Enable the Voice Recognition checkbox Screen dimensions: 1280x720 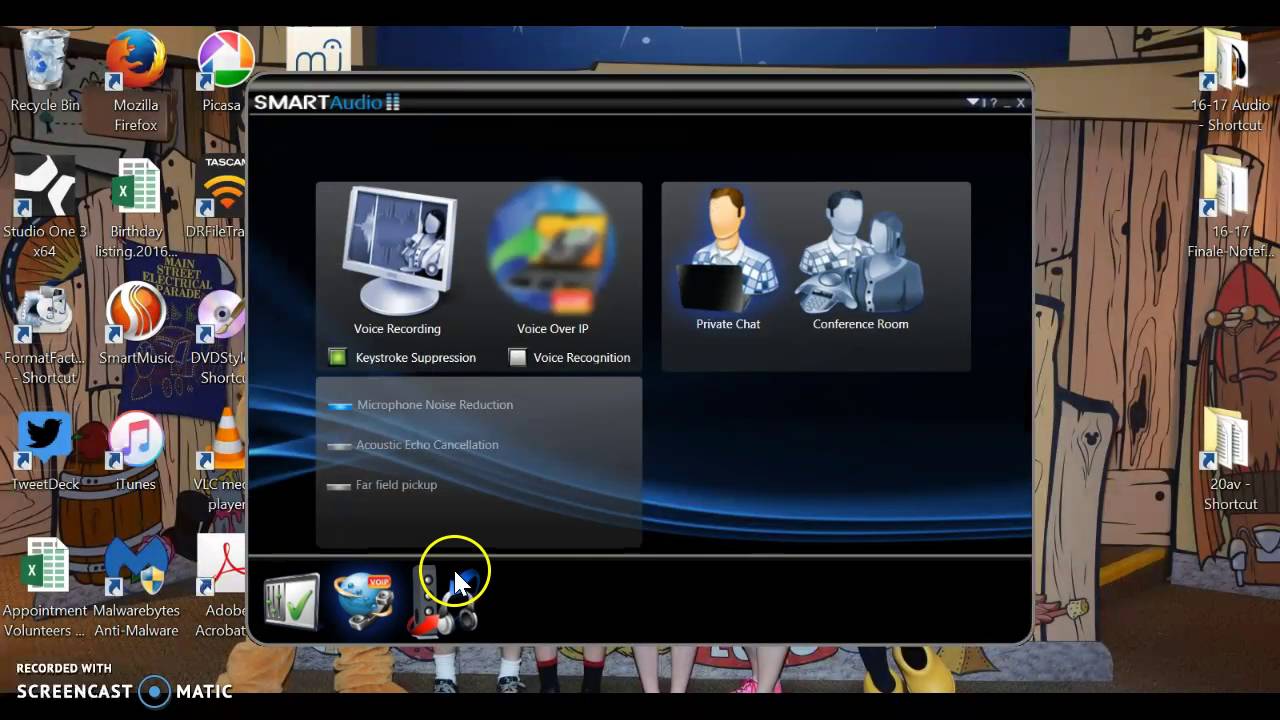pyautogui.click(x=517, y=357)
